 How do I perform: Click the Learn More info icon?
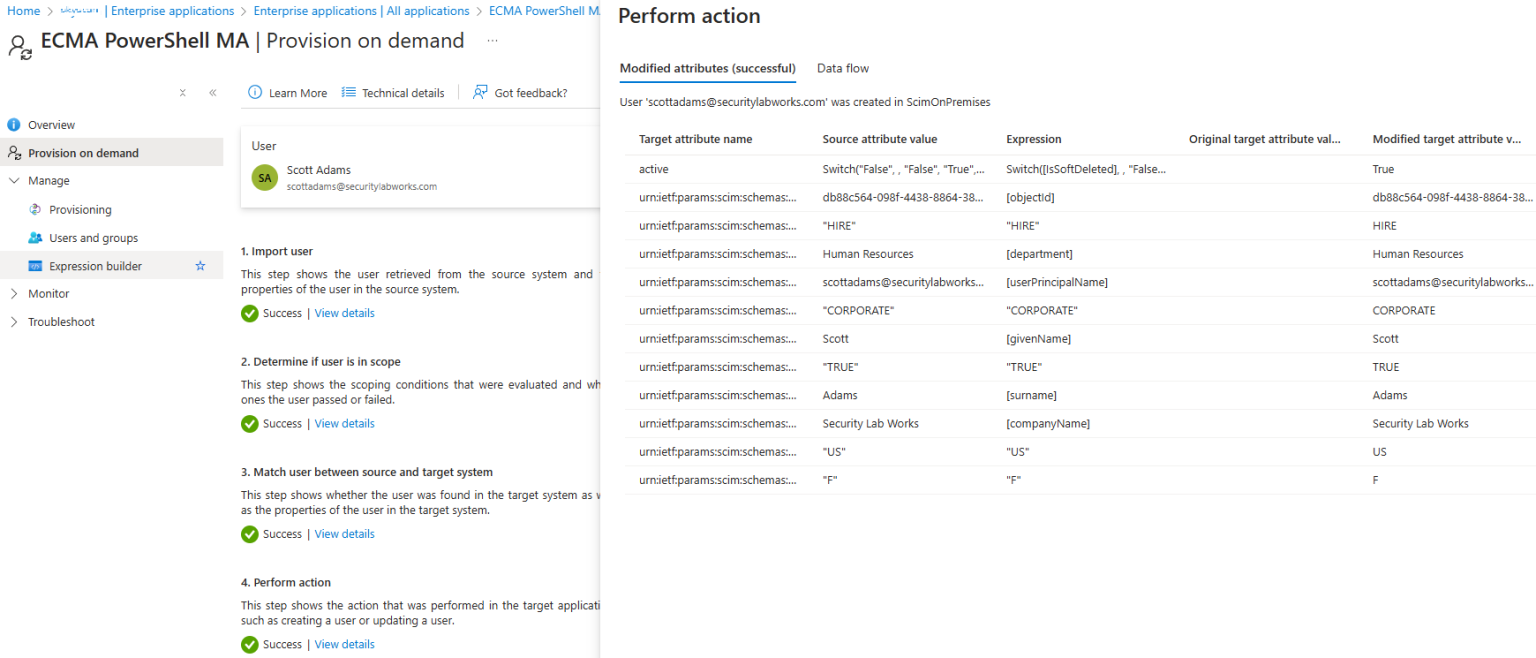click(257, 92)
